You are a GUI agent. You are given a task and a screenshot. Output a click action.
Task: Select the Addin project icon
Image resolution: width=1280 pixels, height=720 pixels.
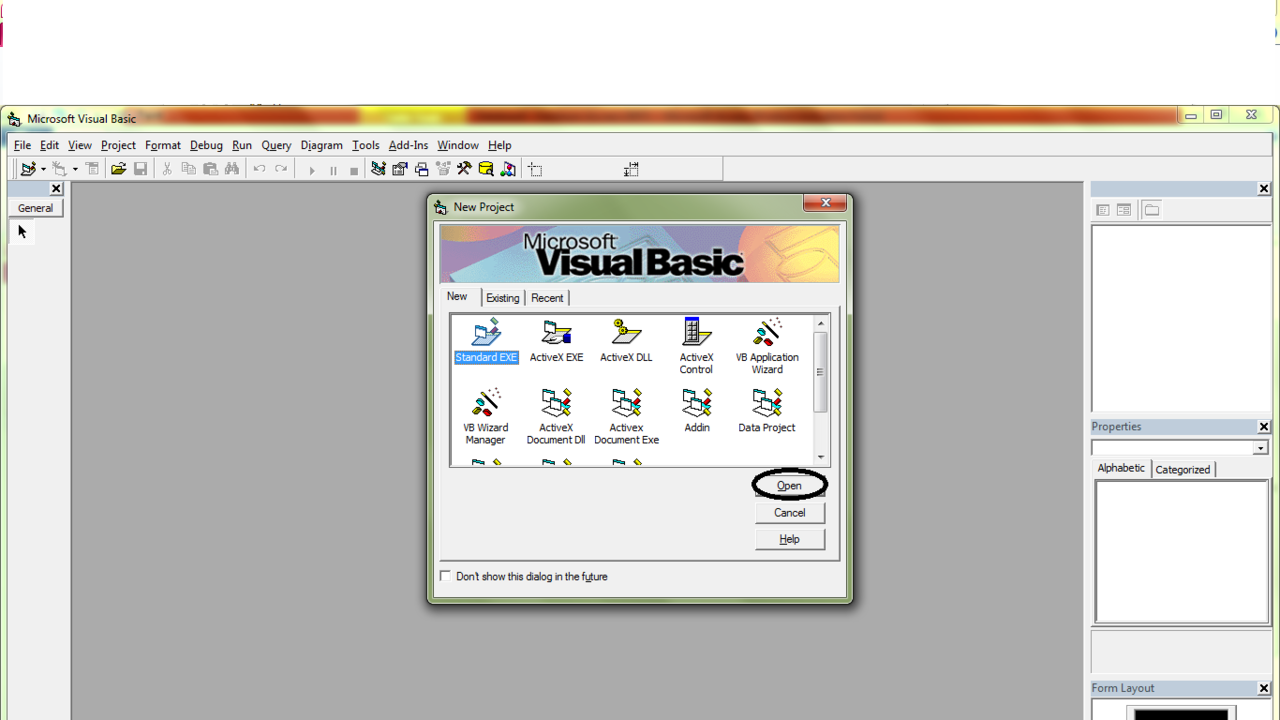click(x=696, y=411)
